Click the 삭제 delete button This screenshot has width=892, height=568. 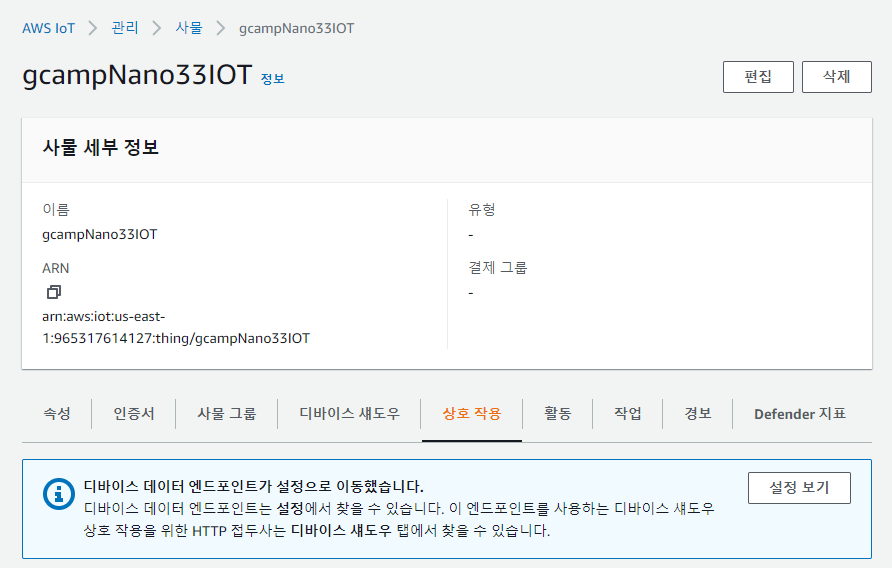point(836,77)
